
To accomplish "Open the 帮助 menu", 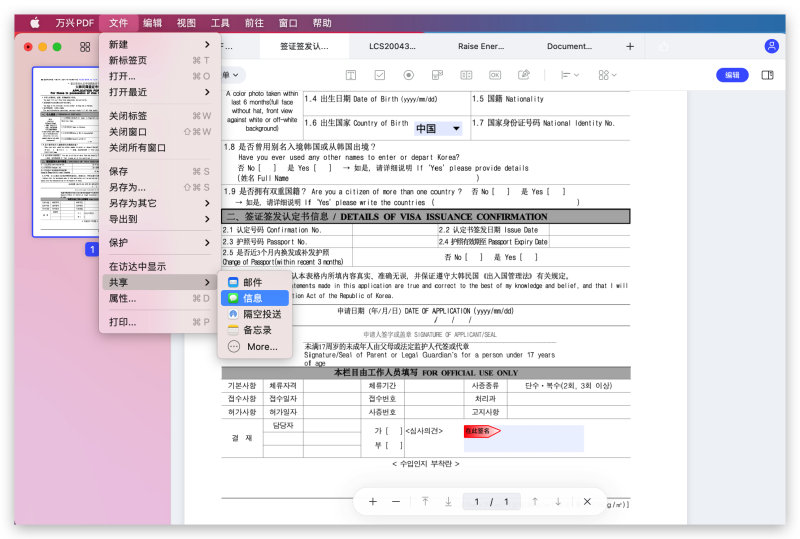I will pyautogui.click(x=322, y=23).
